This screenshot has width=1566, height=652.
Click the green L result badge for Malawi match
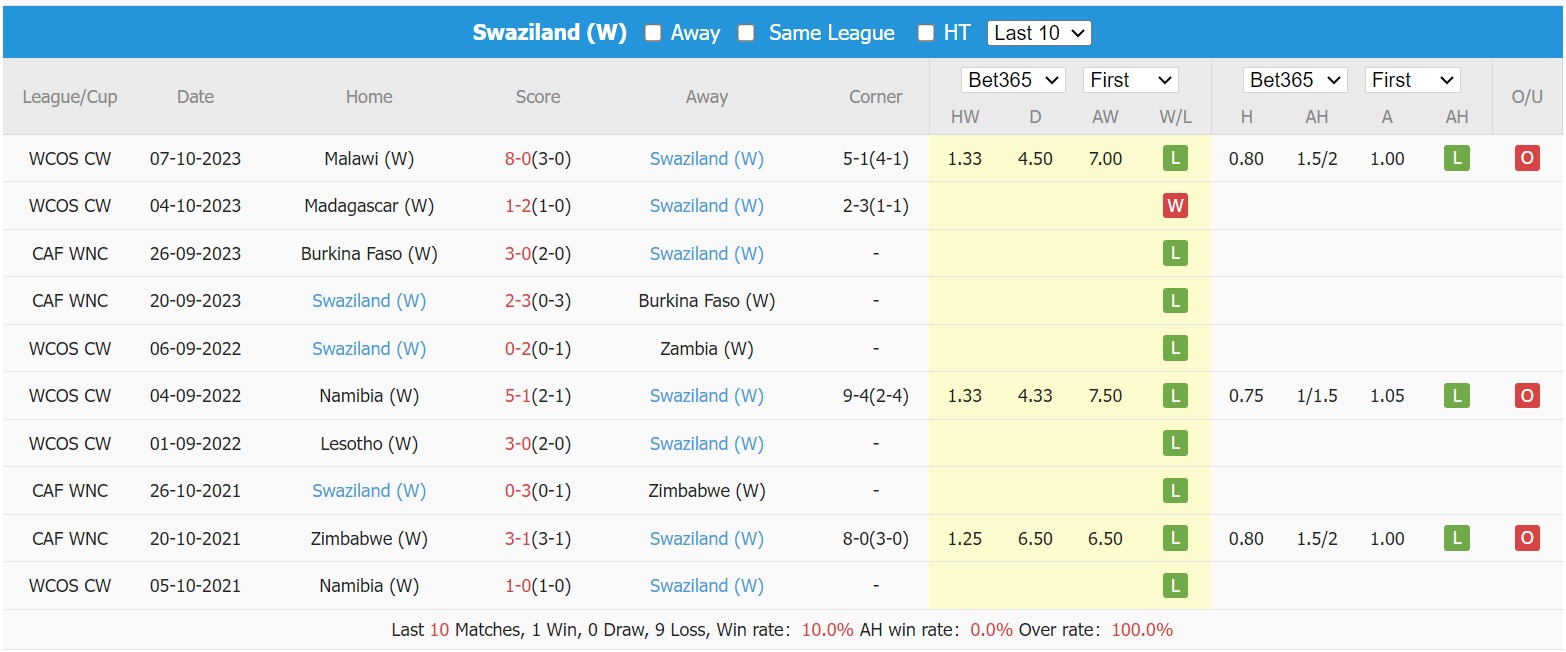point(1175,158)
